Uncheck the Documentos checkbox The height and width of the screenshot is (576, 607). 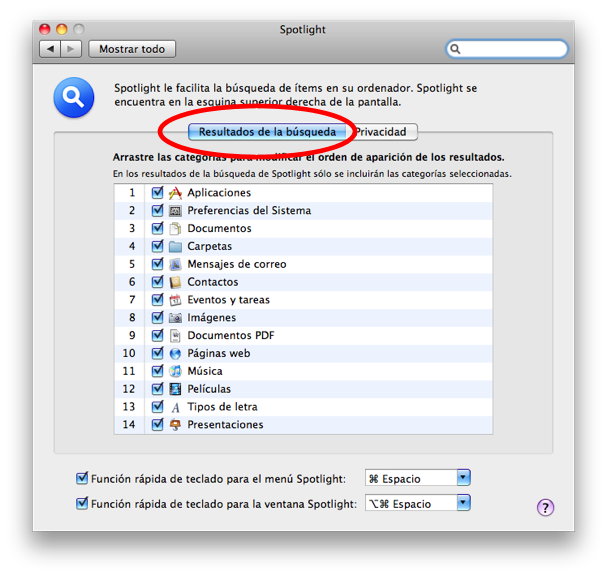click(x=157, y=228)
